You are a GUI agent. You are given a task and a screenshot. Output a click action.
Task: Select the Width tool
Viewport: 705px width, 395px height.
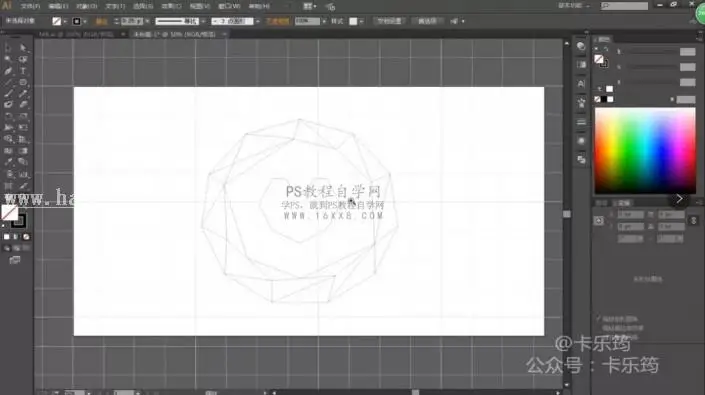click(8, 128)
